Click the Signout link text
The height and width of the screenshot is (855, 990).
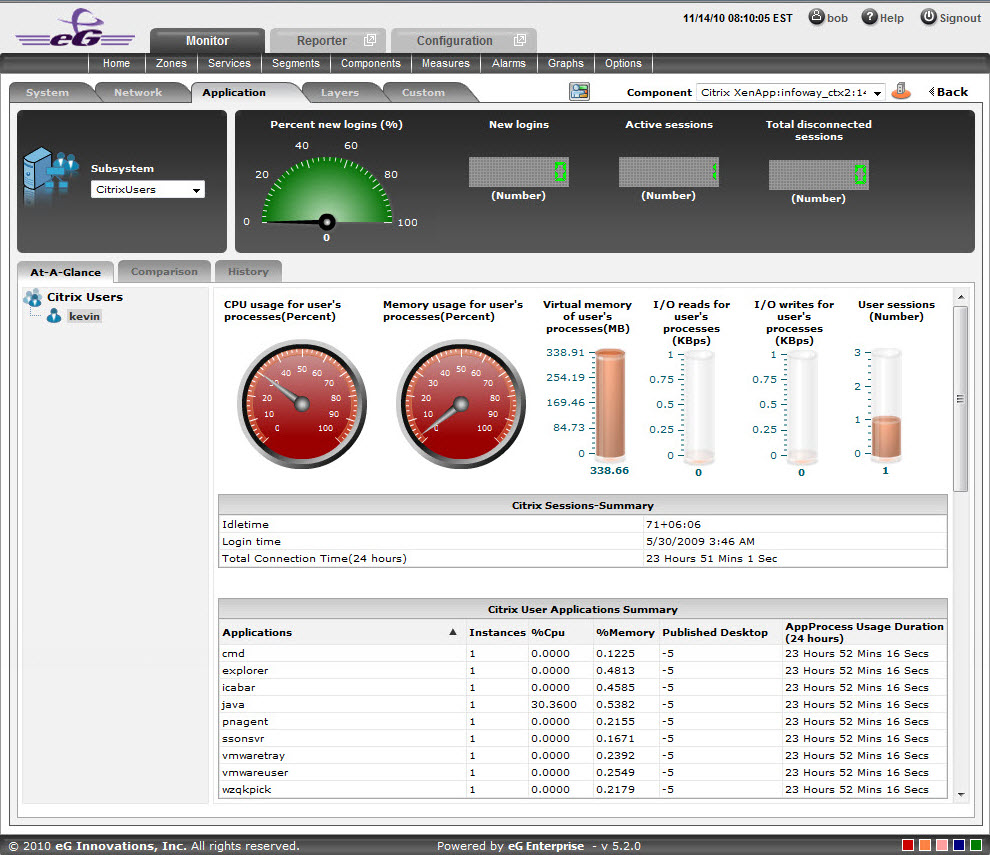click(960, 18)
